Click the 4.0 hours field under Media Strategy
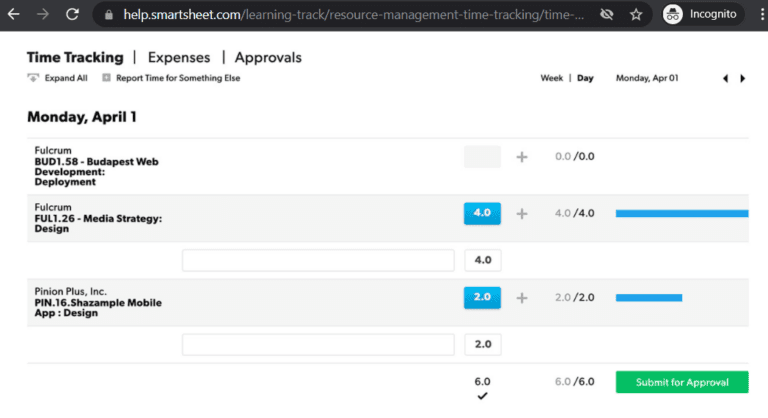Screen dimensions: 768x418 pyautogui.click(x=482, y=260)
